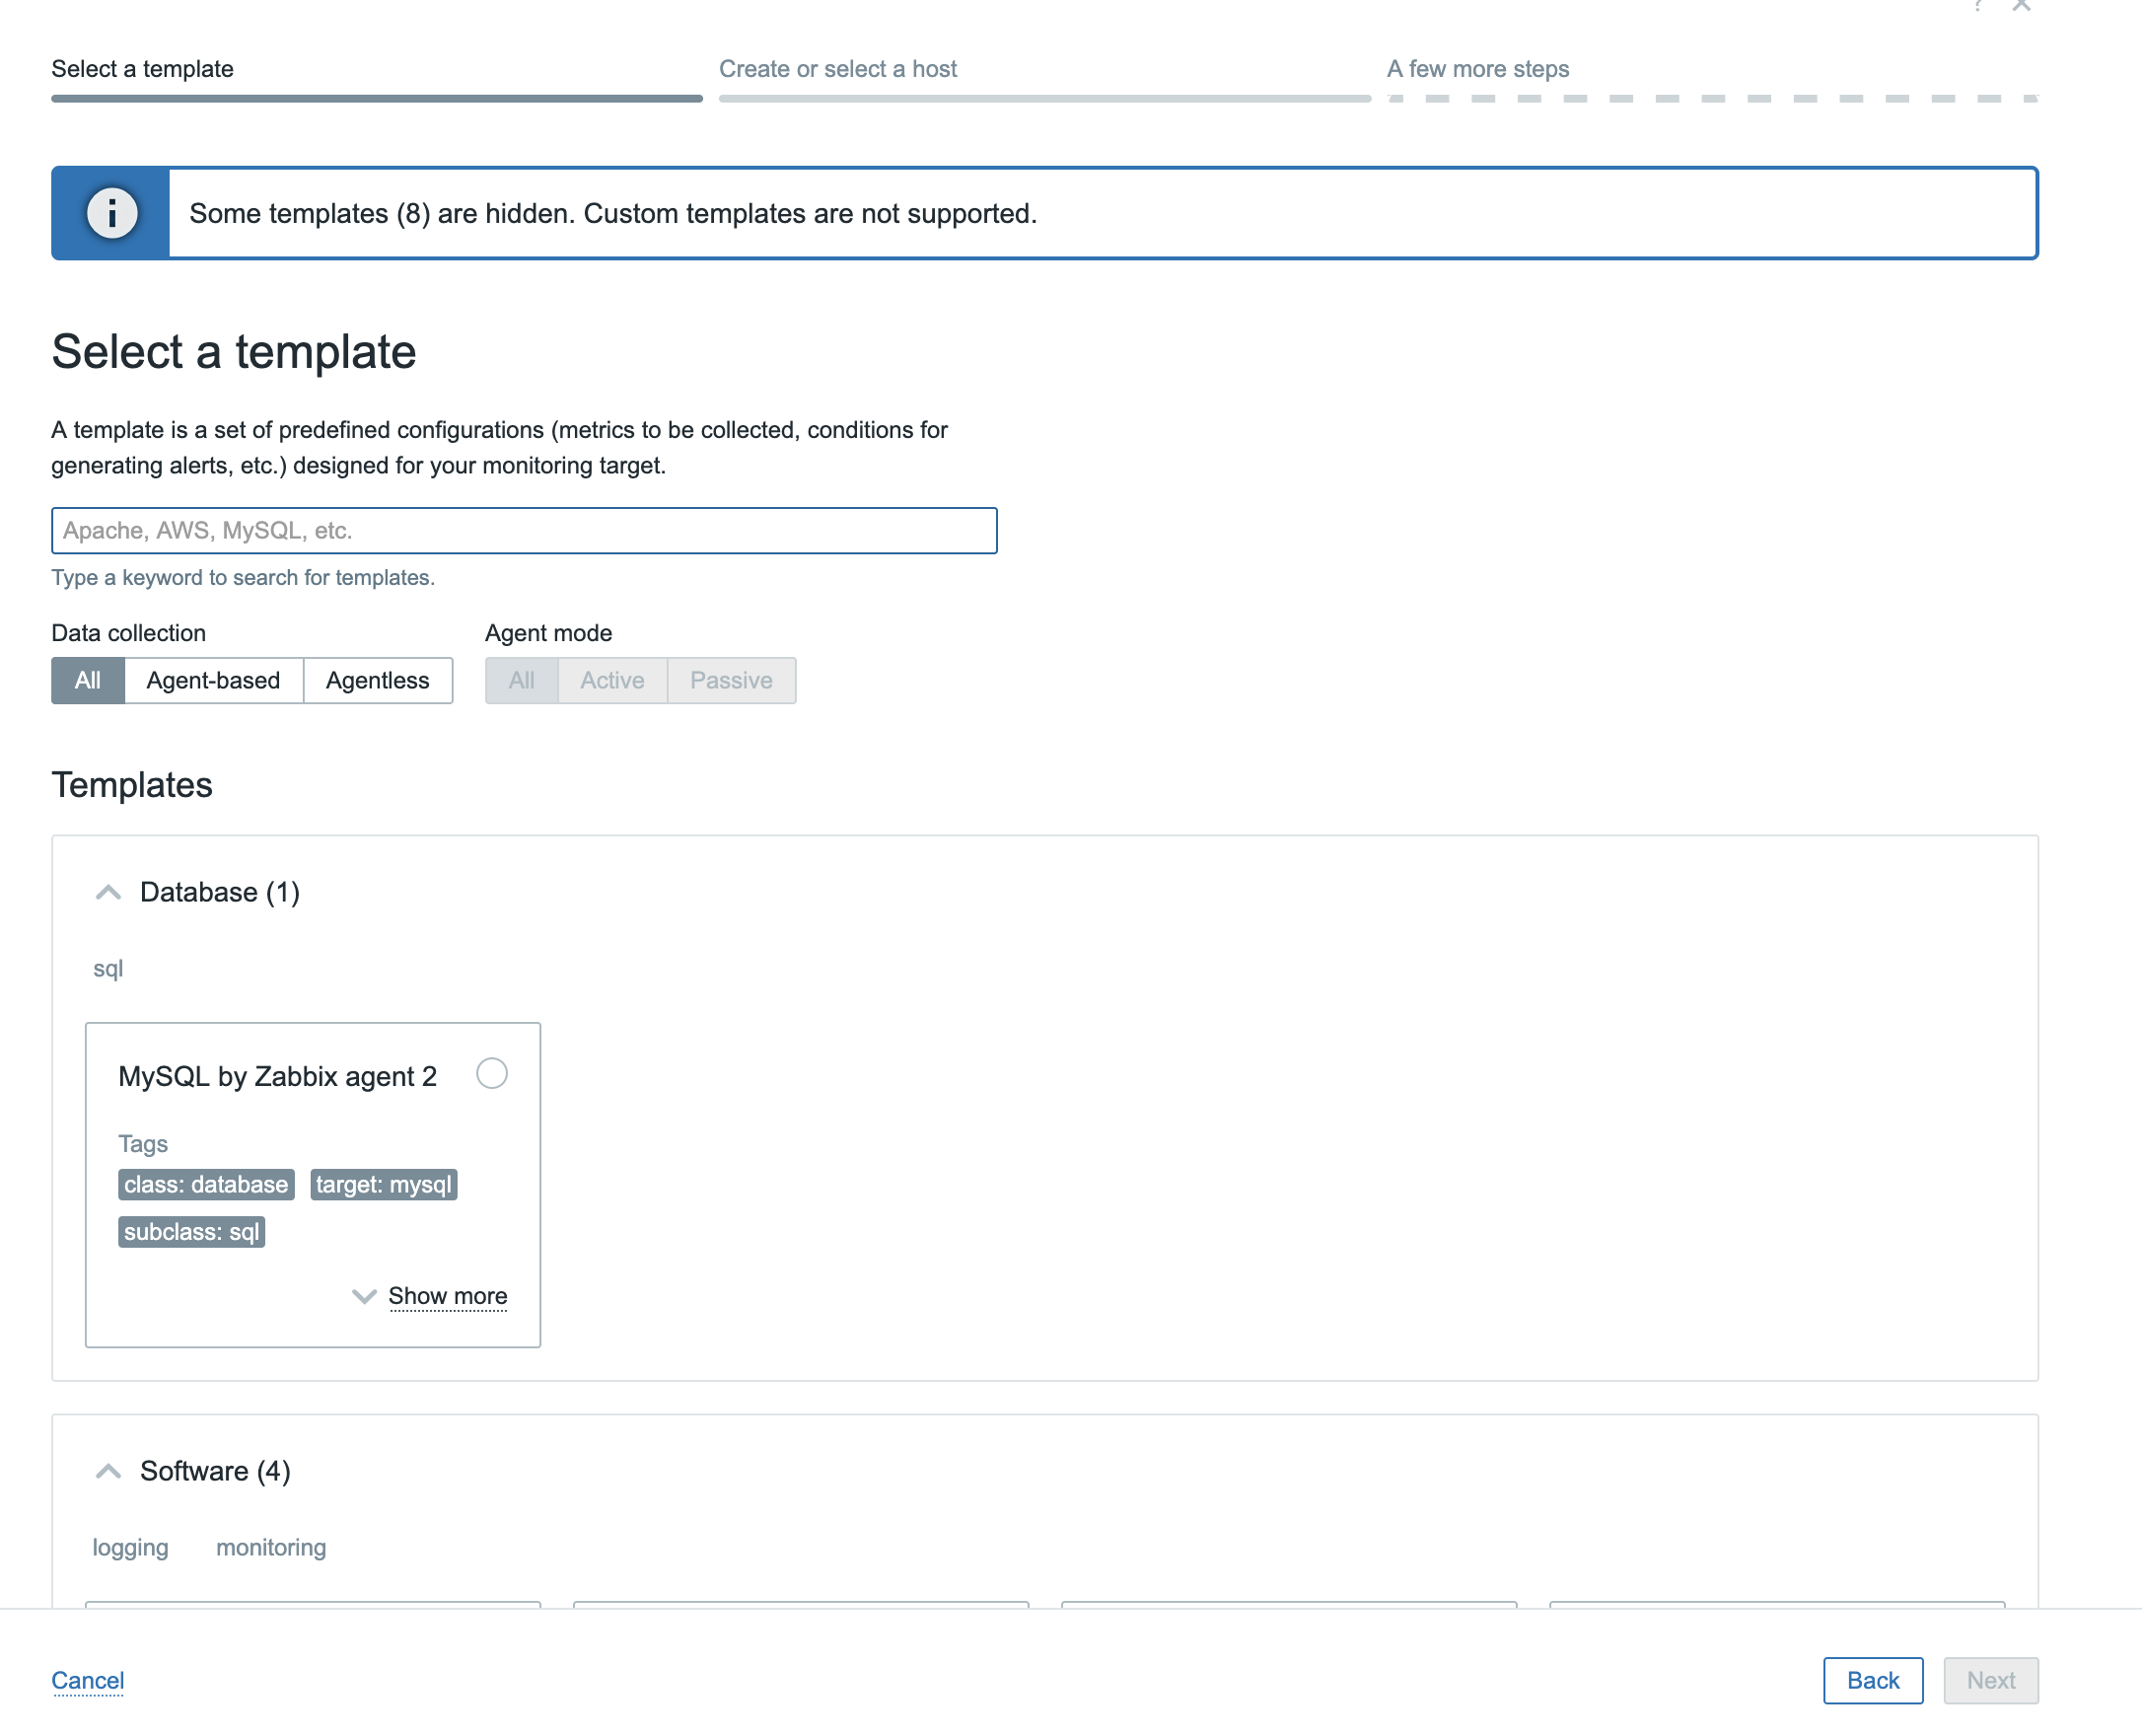Set Data collection to Agentless

(377, 680)
